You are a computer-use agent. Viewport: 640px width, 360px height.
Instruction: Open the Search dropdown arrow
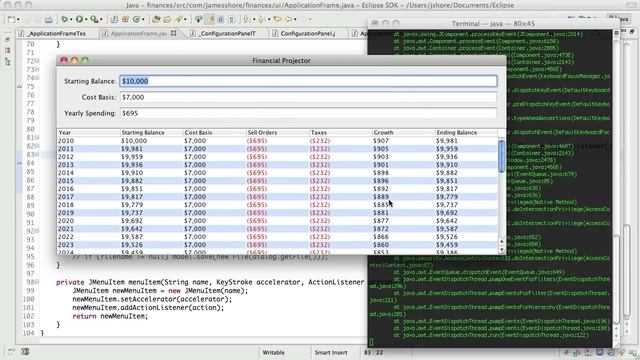(185, 19)
